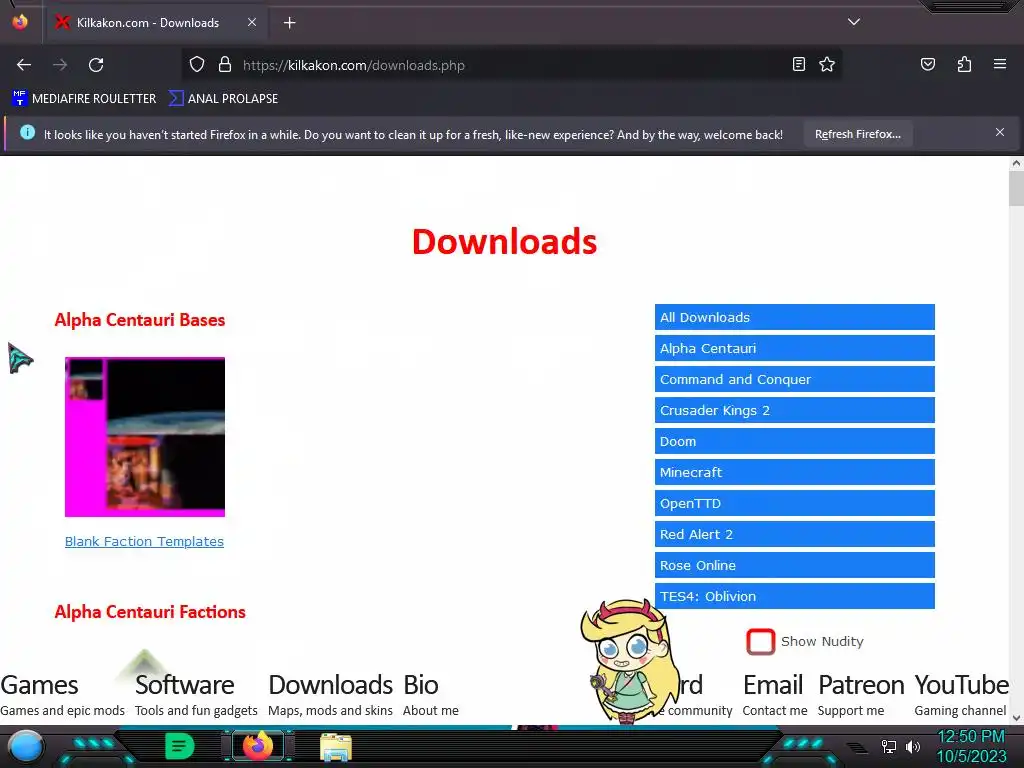Go to the Downloads footer link
The image size is (1024, 768).
click(x=330, y=695)
